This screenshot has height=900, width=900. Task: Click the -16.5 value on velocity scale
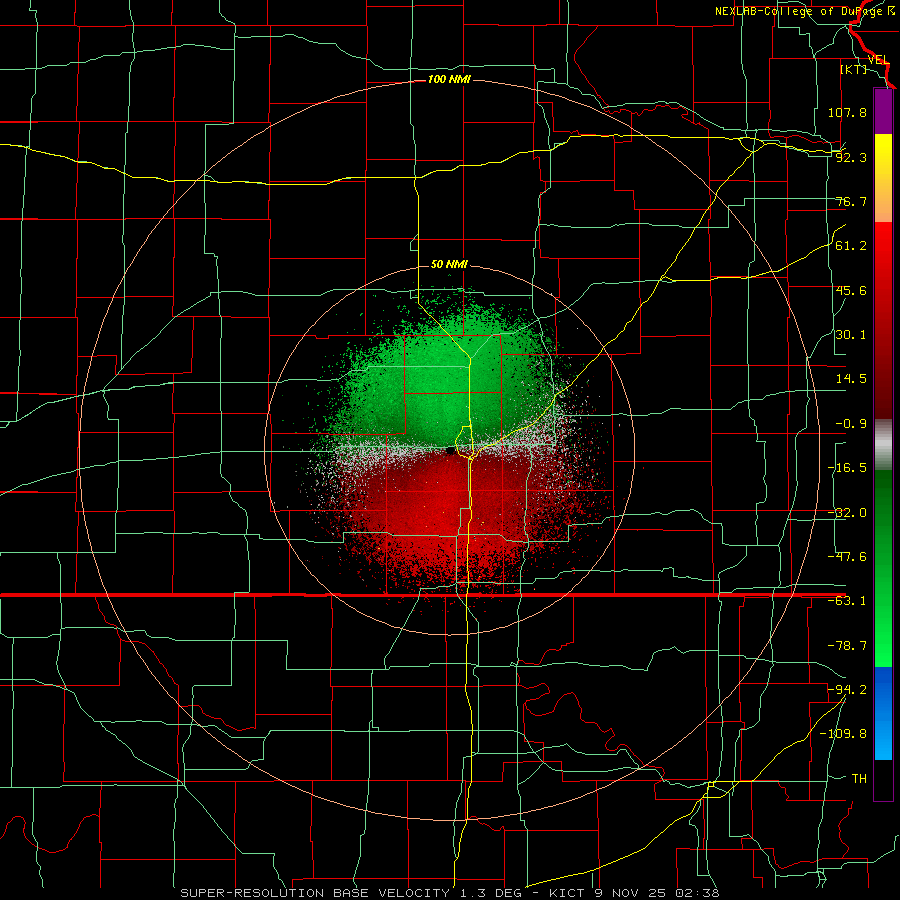[x=847, y=468]
